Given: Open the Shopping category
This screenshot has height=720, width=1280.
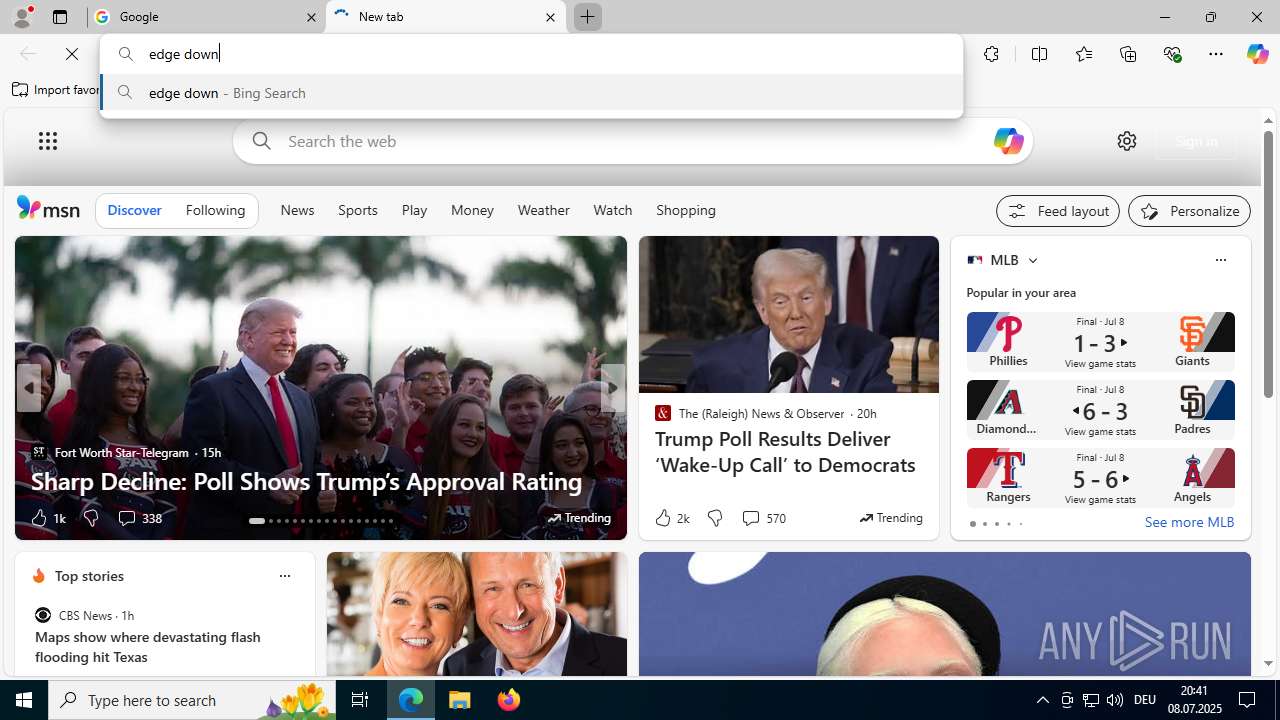Looking at the screenshot, I should 686,210.
